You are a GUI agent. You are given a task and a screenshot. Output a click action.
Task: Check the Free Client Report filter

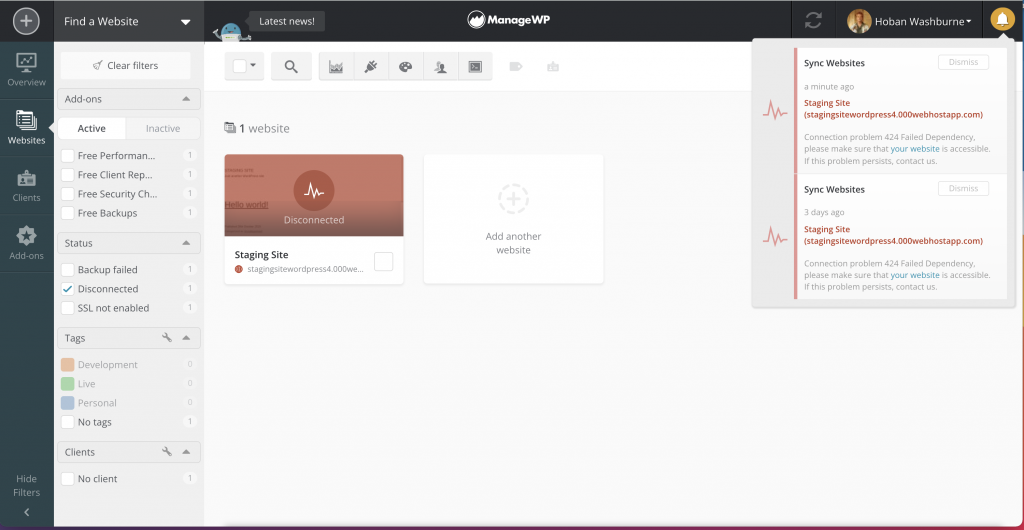click(67, 175)
